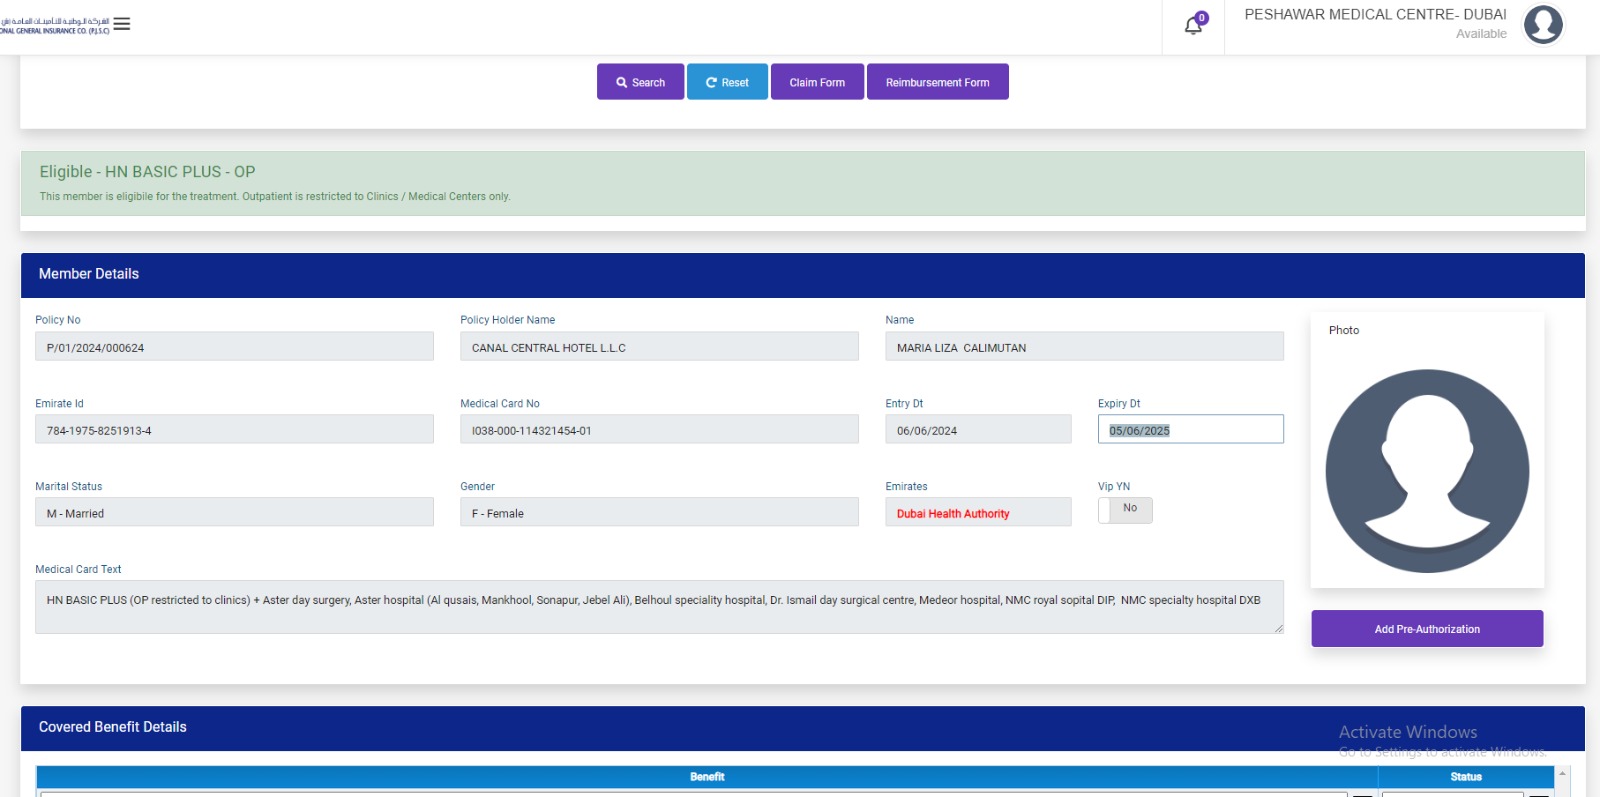The height and width of the screenshot is (797, 1600).
Task: Click the Medical Card Text area
Action: pyautogui.click(x=658, y=607)
